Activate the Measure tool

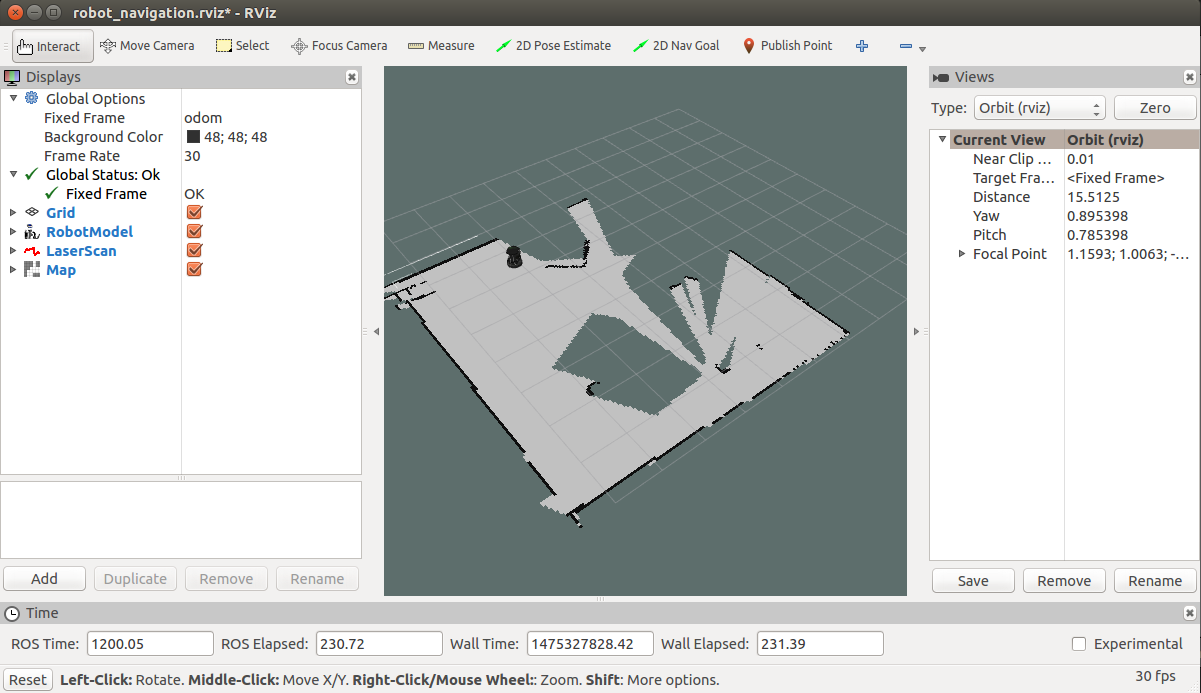point(440,46)
